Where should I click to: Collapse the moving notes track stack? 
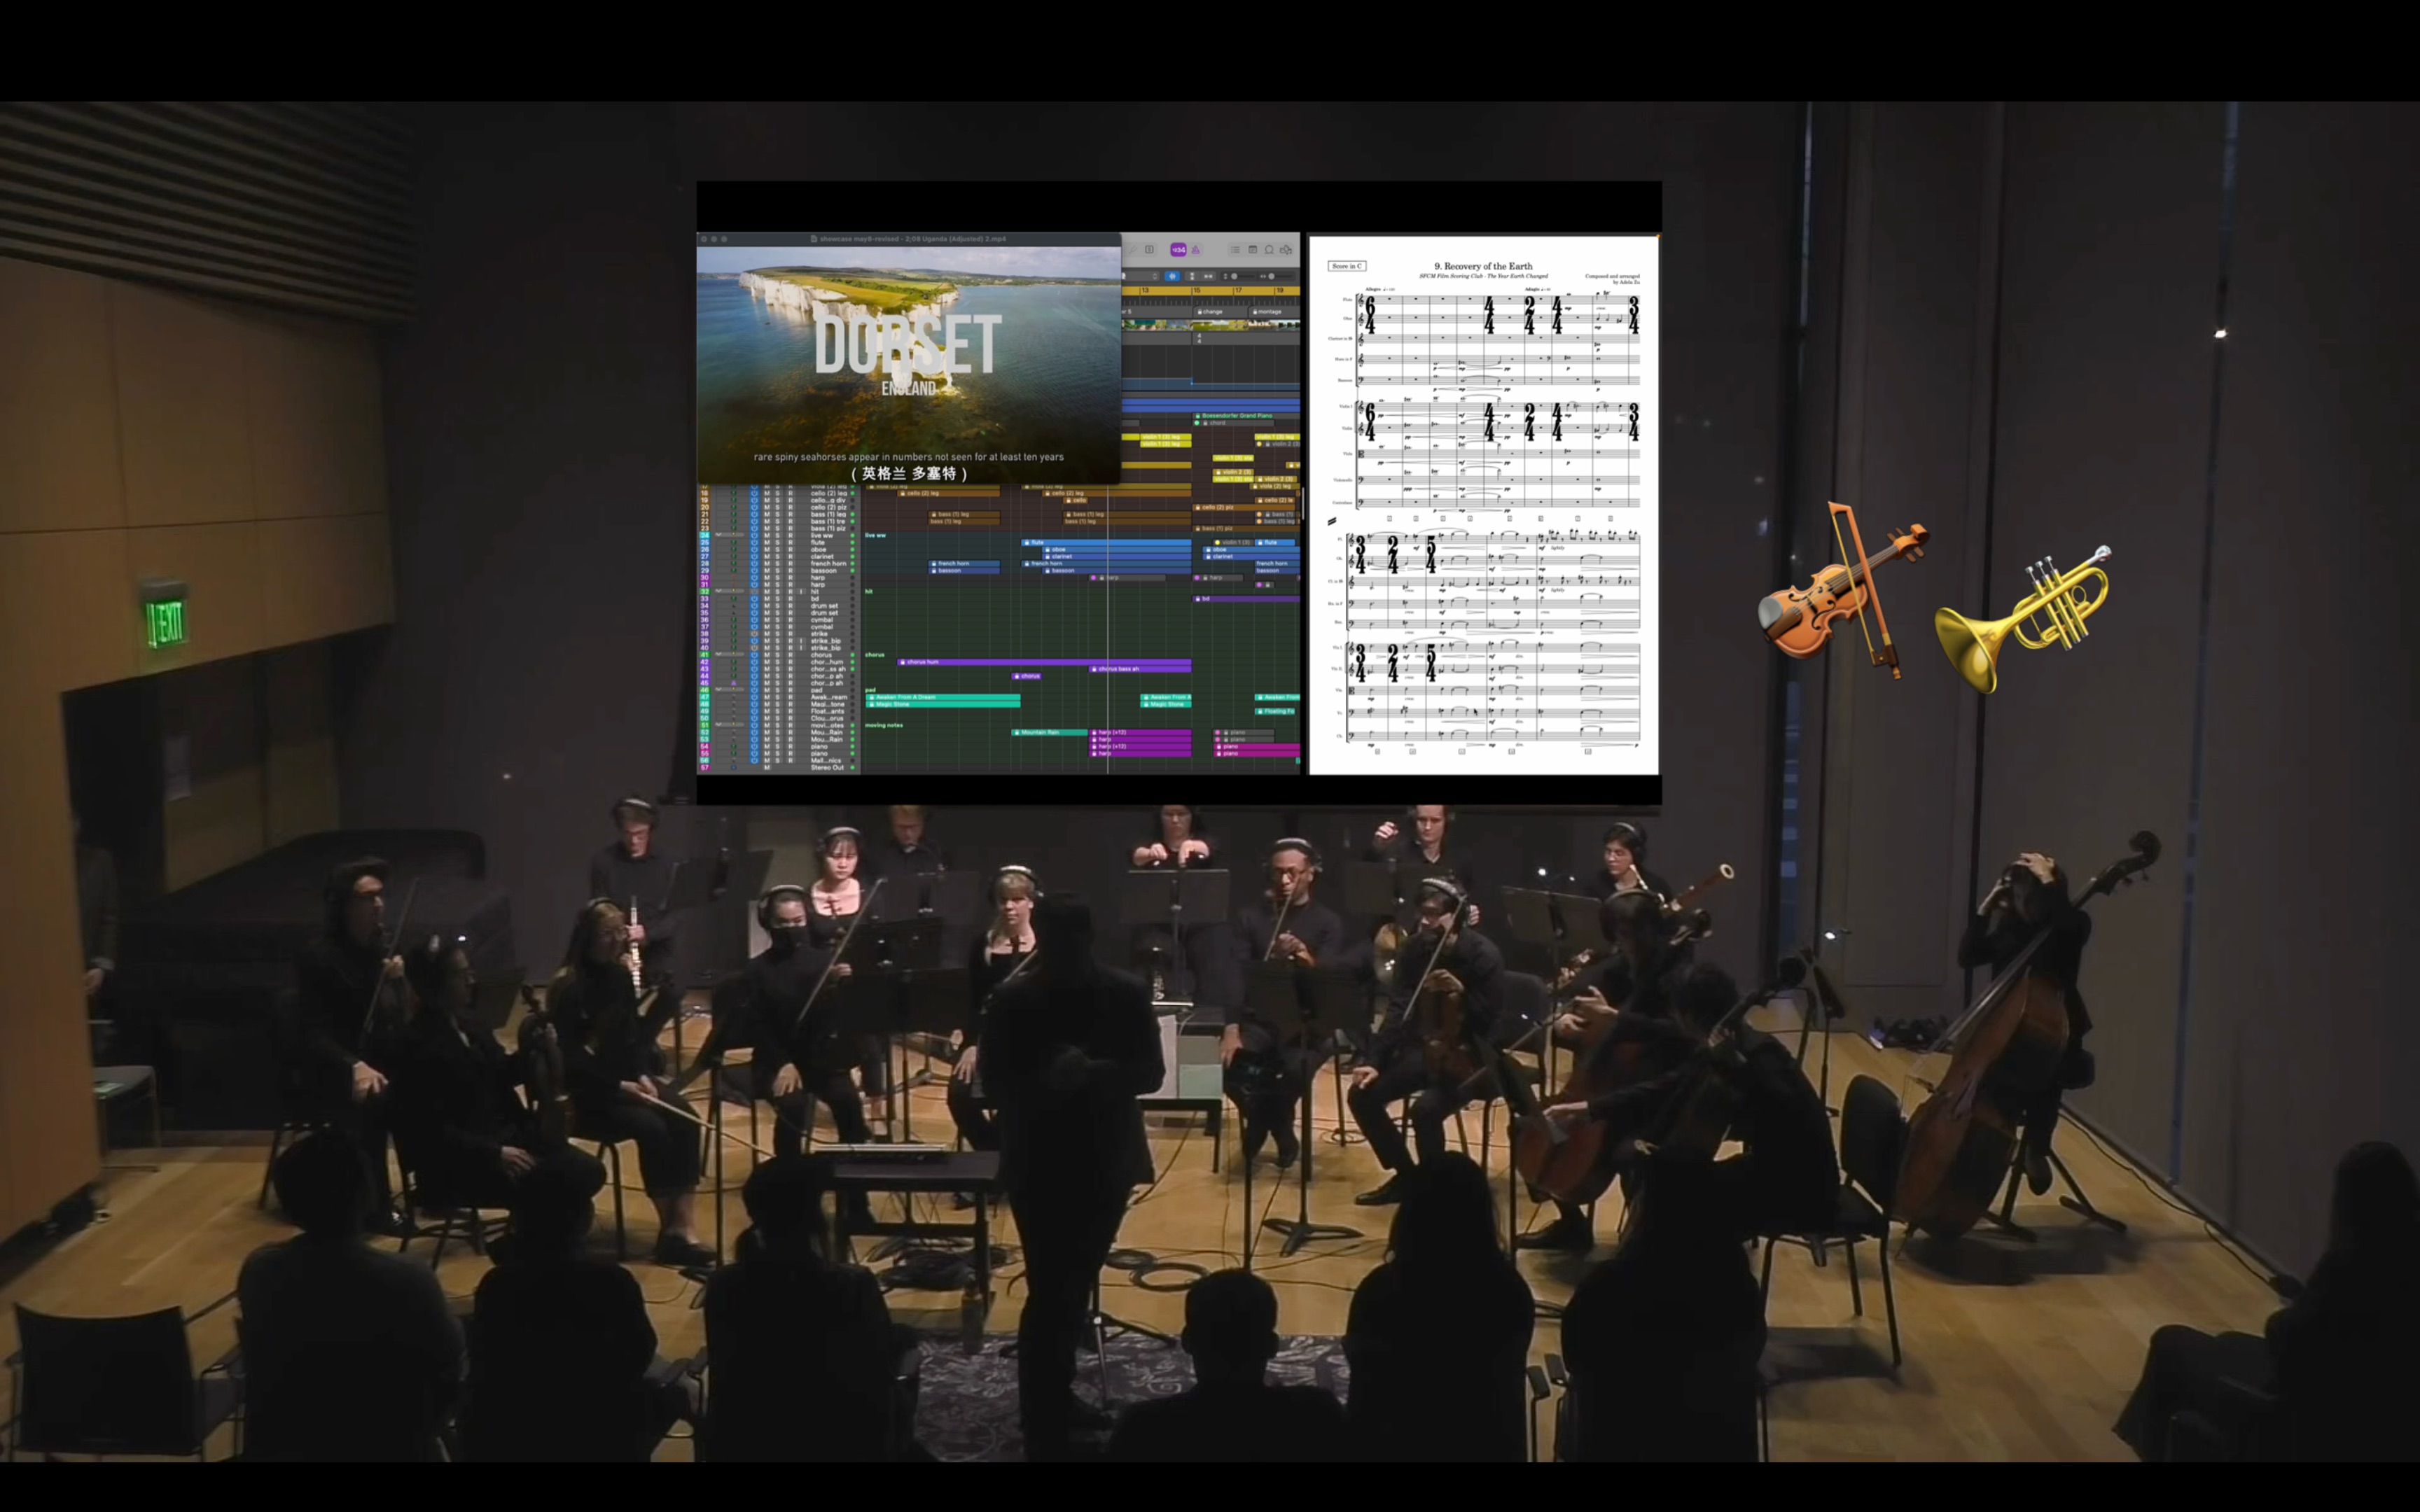tap(719, 725)
